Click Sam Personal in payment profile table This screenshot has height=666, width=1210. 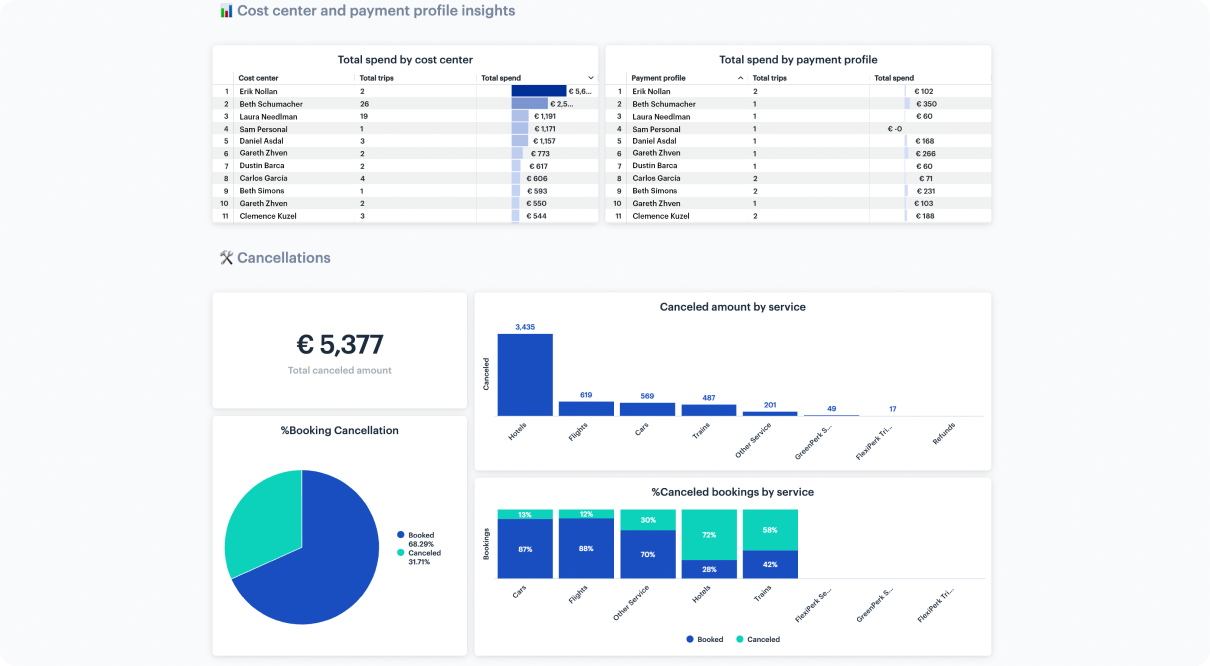[x=656, y=129]
